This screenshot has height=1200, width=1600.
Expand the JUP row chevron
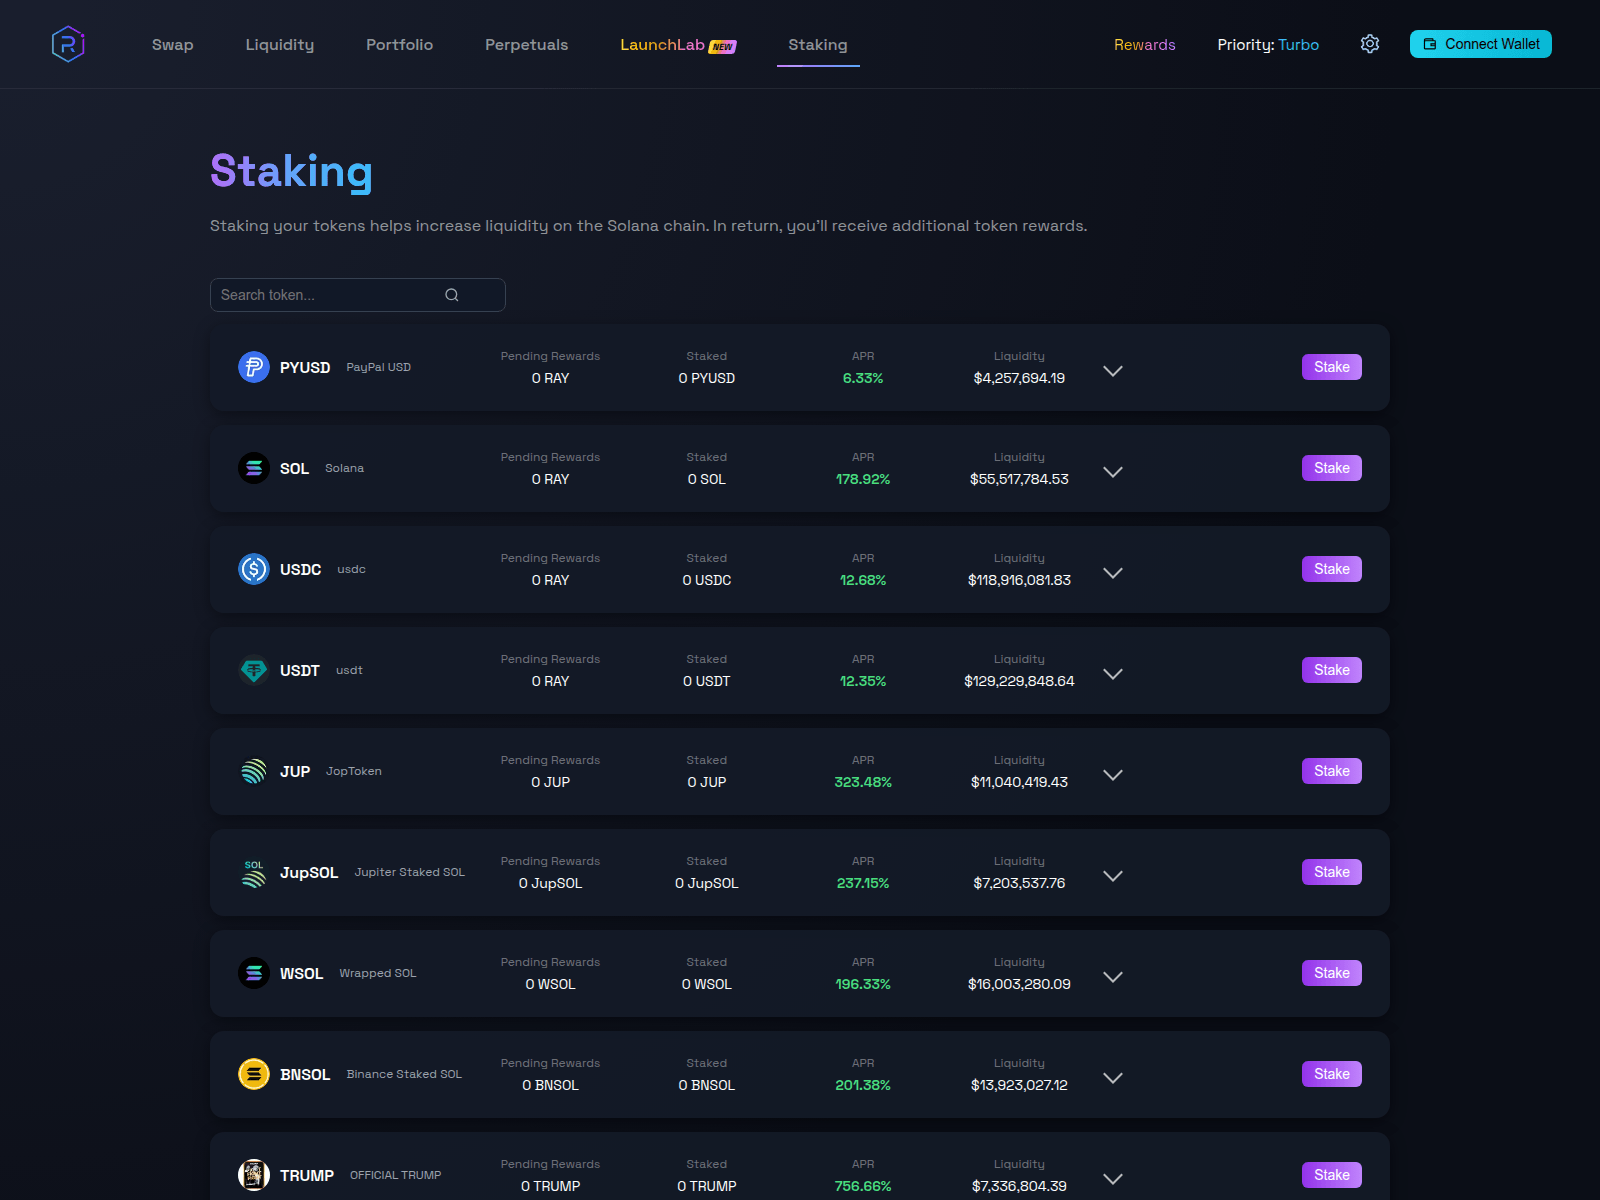point(1113,775)
